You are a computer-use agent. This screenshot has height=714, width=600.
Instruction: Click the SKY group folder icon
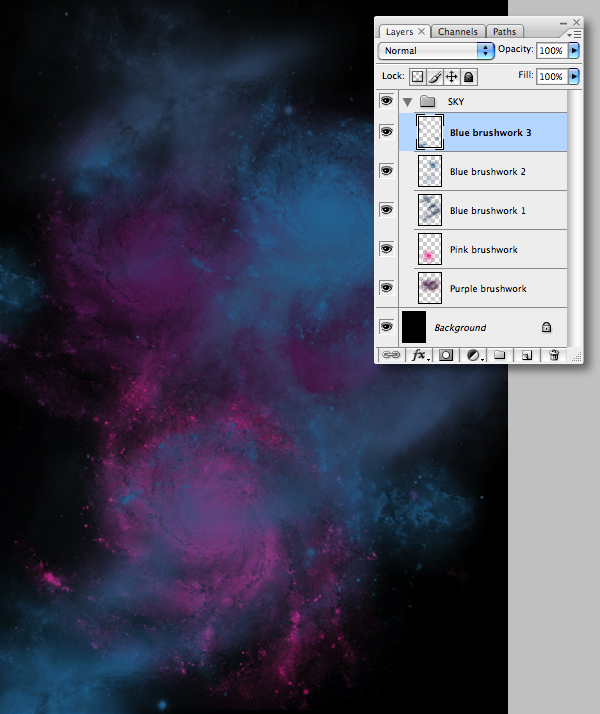427,101
